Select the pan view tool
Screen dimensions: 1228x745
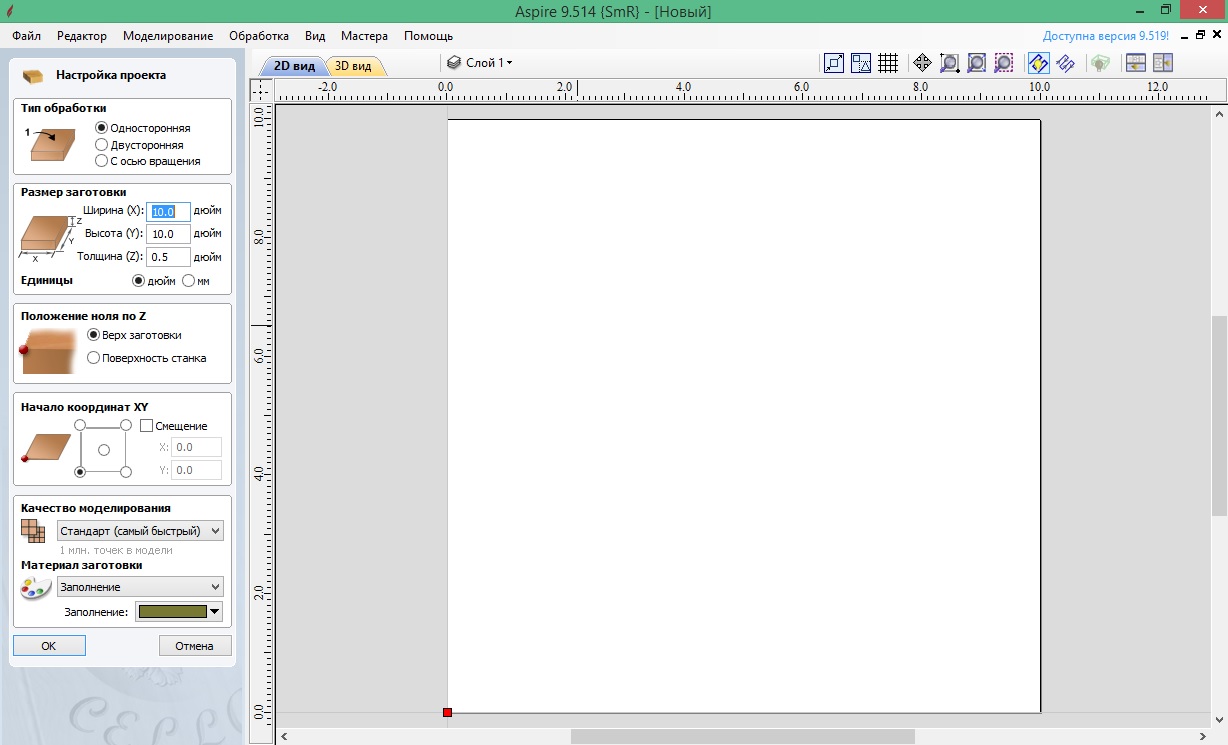(x=922, y=63)
